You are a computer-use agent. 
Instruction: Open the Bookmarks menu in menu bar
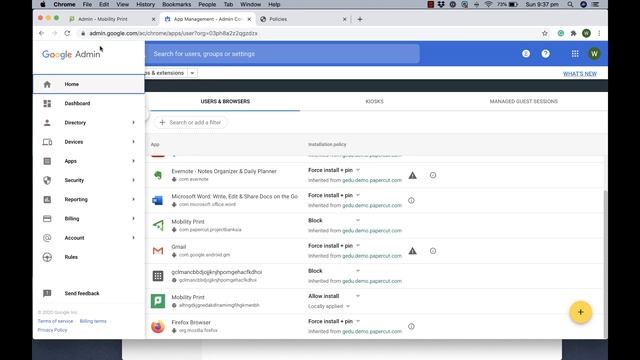tap(176, 4)
